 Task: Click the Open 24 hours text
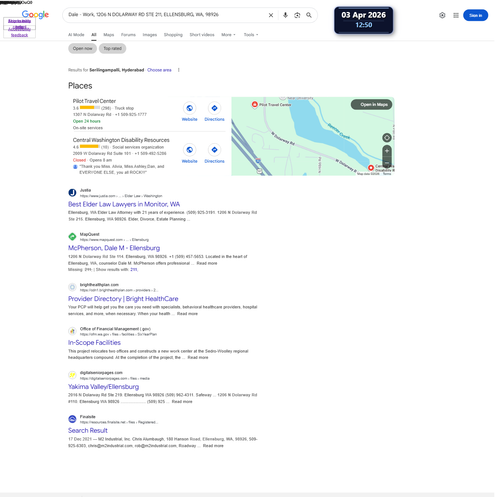point(87,121)
